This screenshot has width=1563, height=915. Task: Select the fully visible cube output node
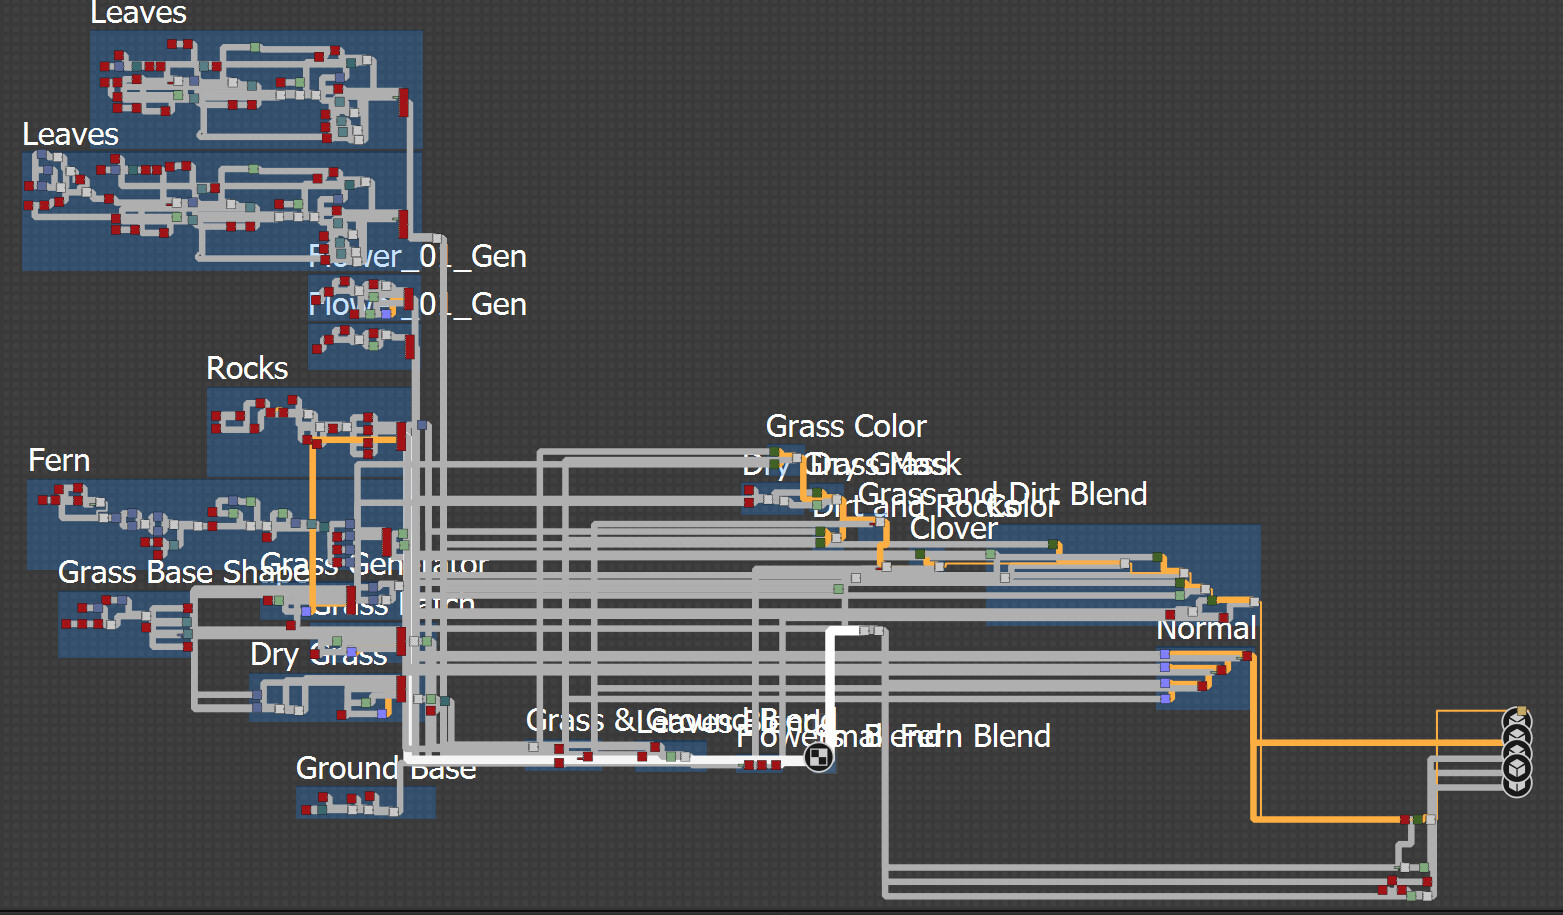(x=1517, y=767)
